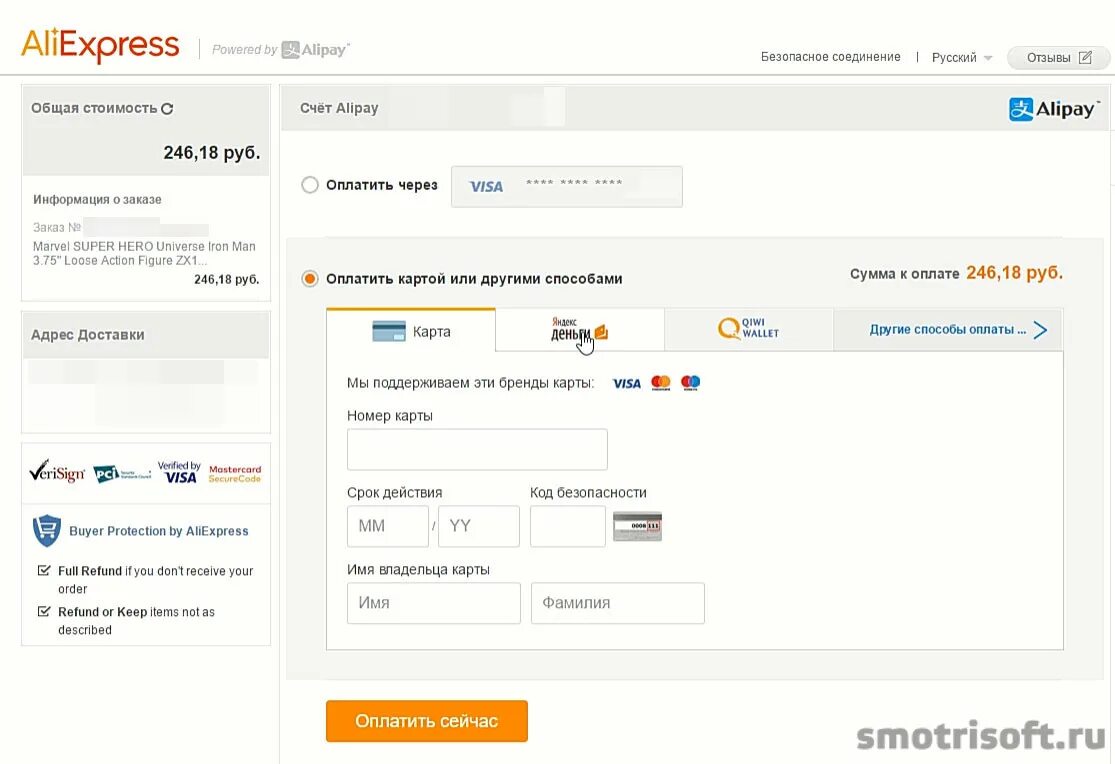Click the Отзывы feedback button

click(x=1058, y=58)
